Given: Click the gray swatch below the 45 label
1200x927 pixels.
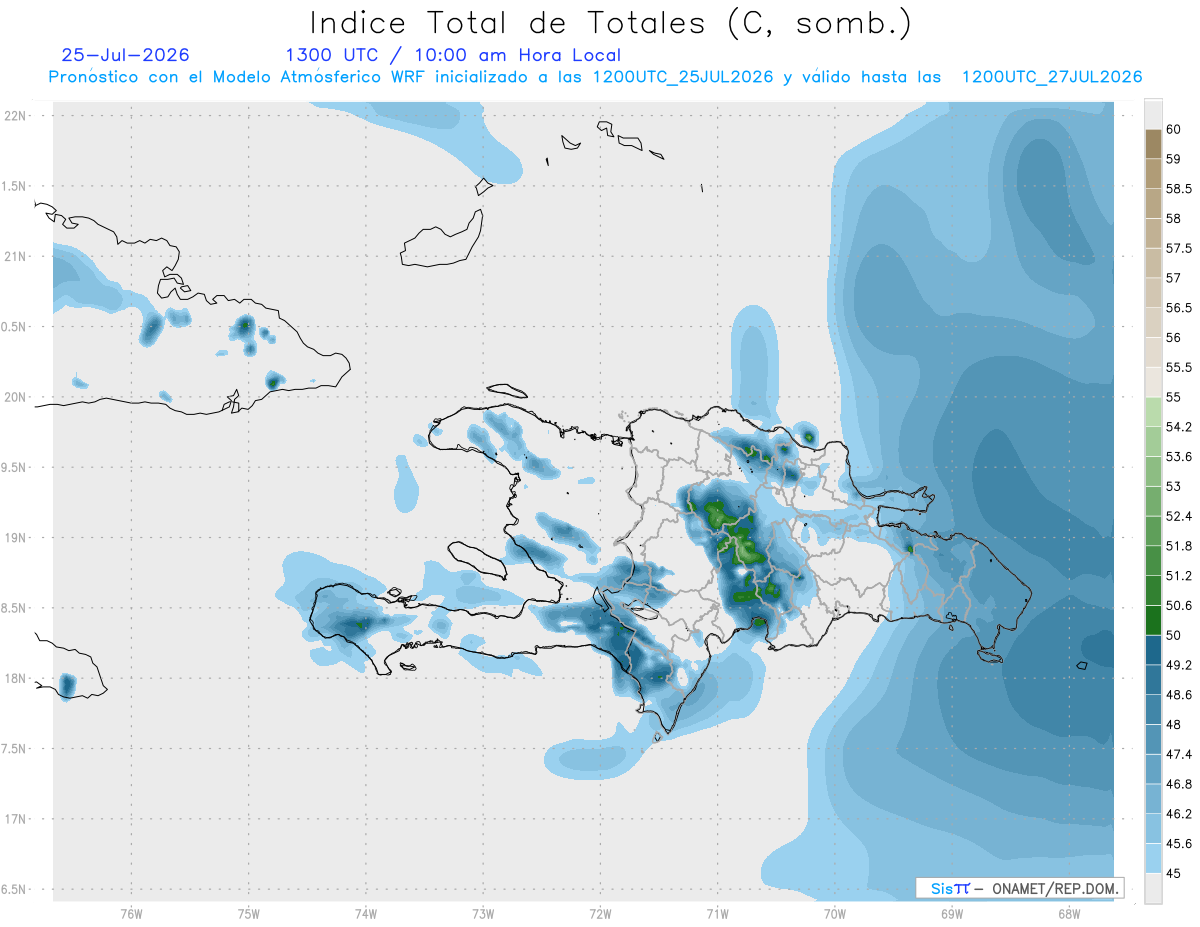Looking at the screenshot, I should (x=1153, y=888).
